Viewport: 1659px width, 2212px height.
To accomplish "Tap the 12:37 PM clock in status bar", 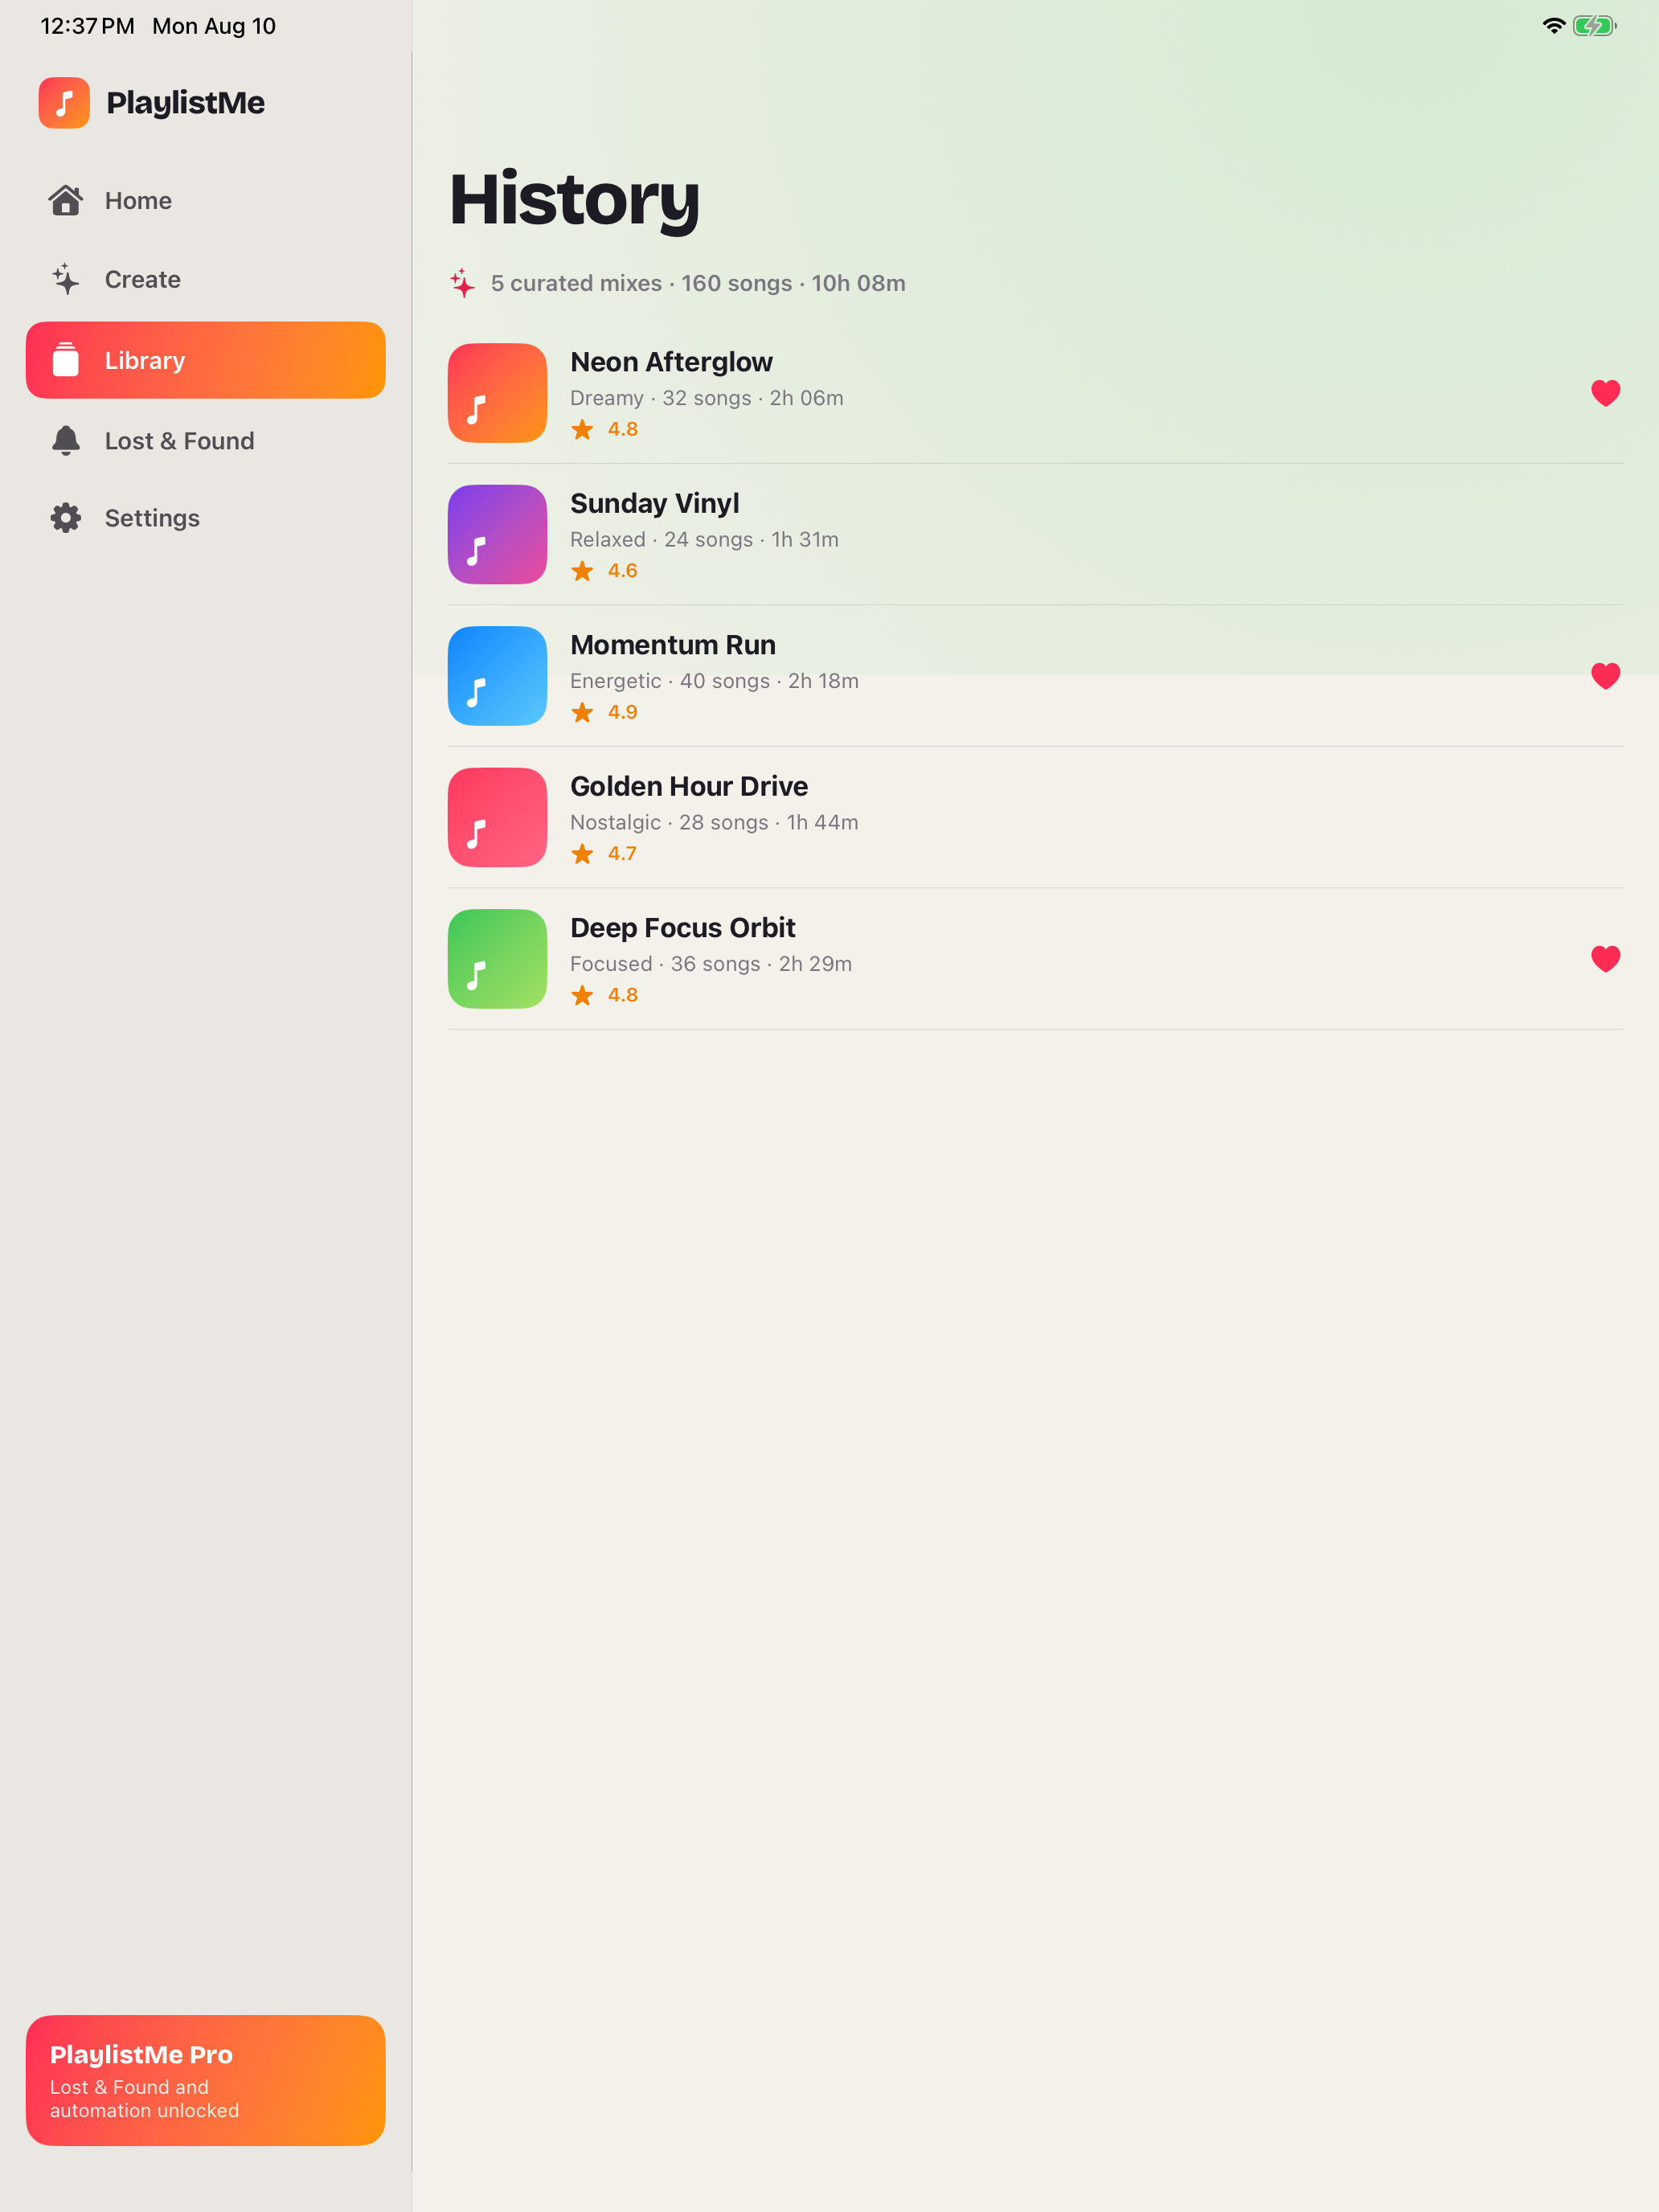I will [87, 26].
